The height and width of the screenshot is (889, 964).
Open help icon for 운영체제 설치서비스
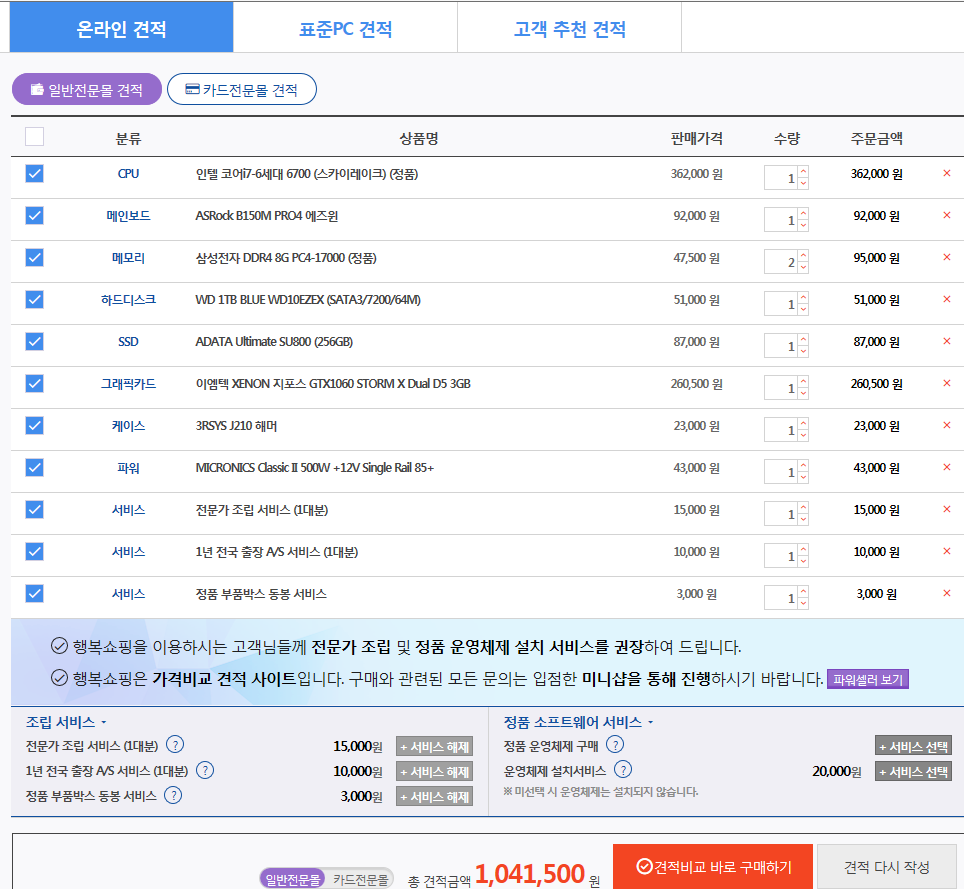click(623, 770)
